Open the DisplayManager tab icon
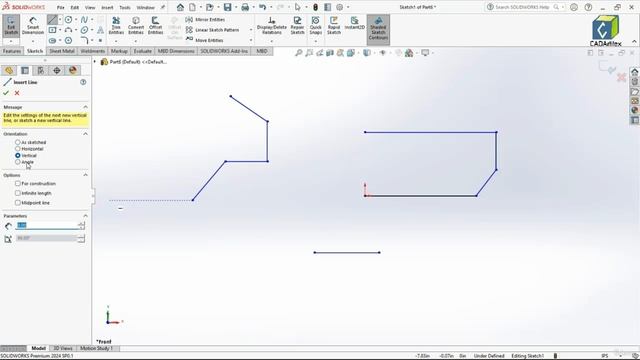 73,70
